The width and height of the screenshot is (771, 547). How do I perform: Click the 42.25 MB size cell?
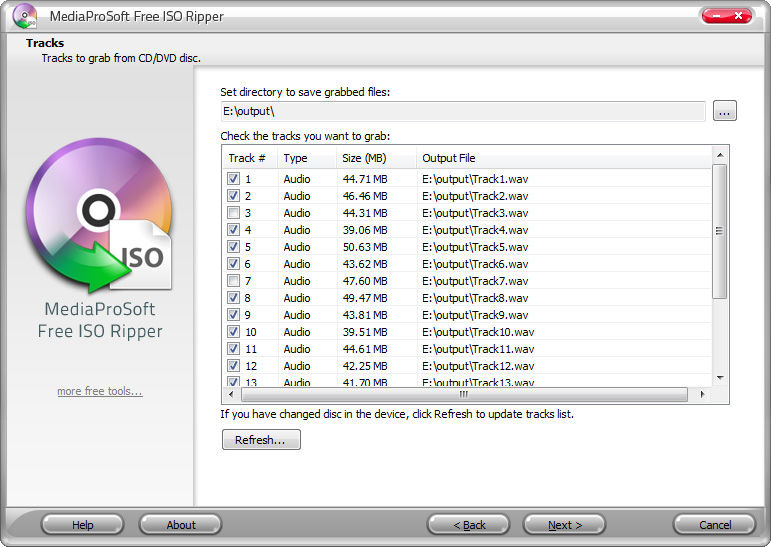point(365,366)
